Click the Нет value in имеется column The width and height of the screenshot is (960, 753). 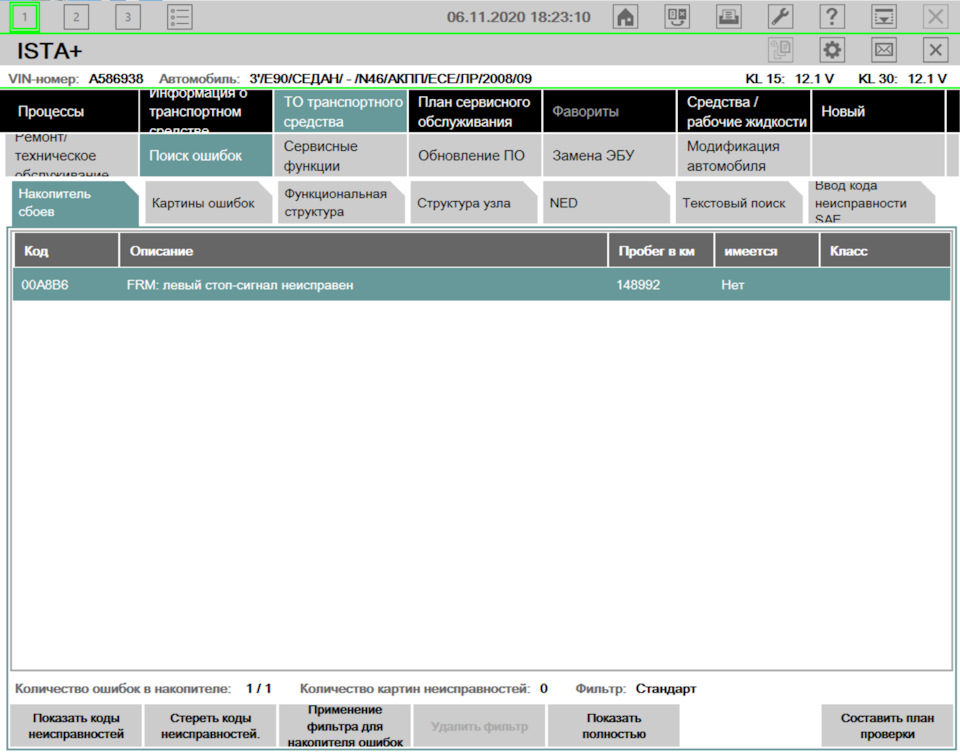click(x=733, y=285)
